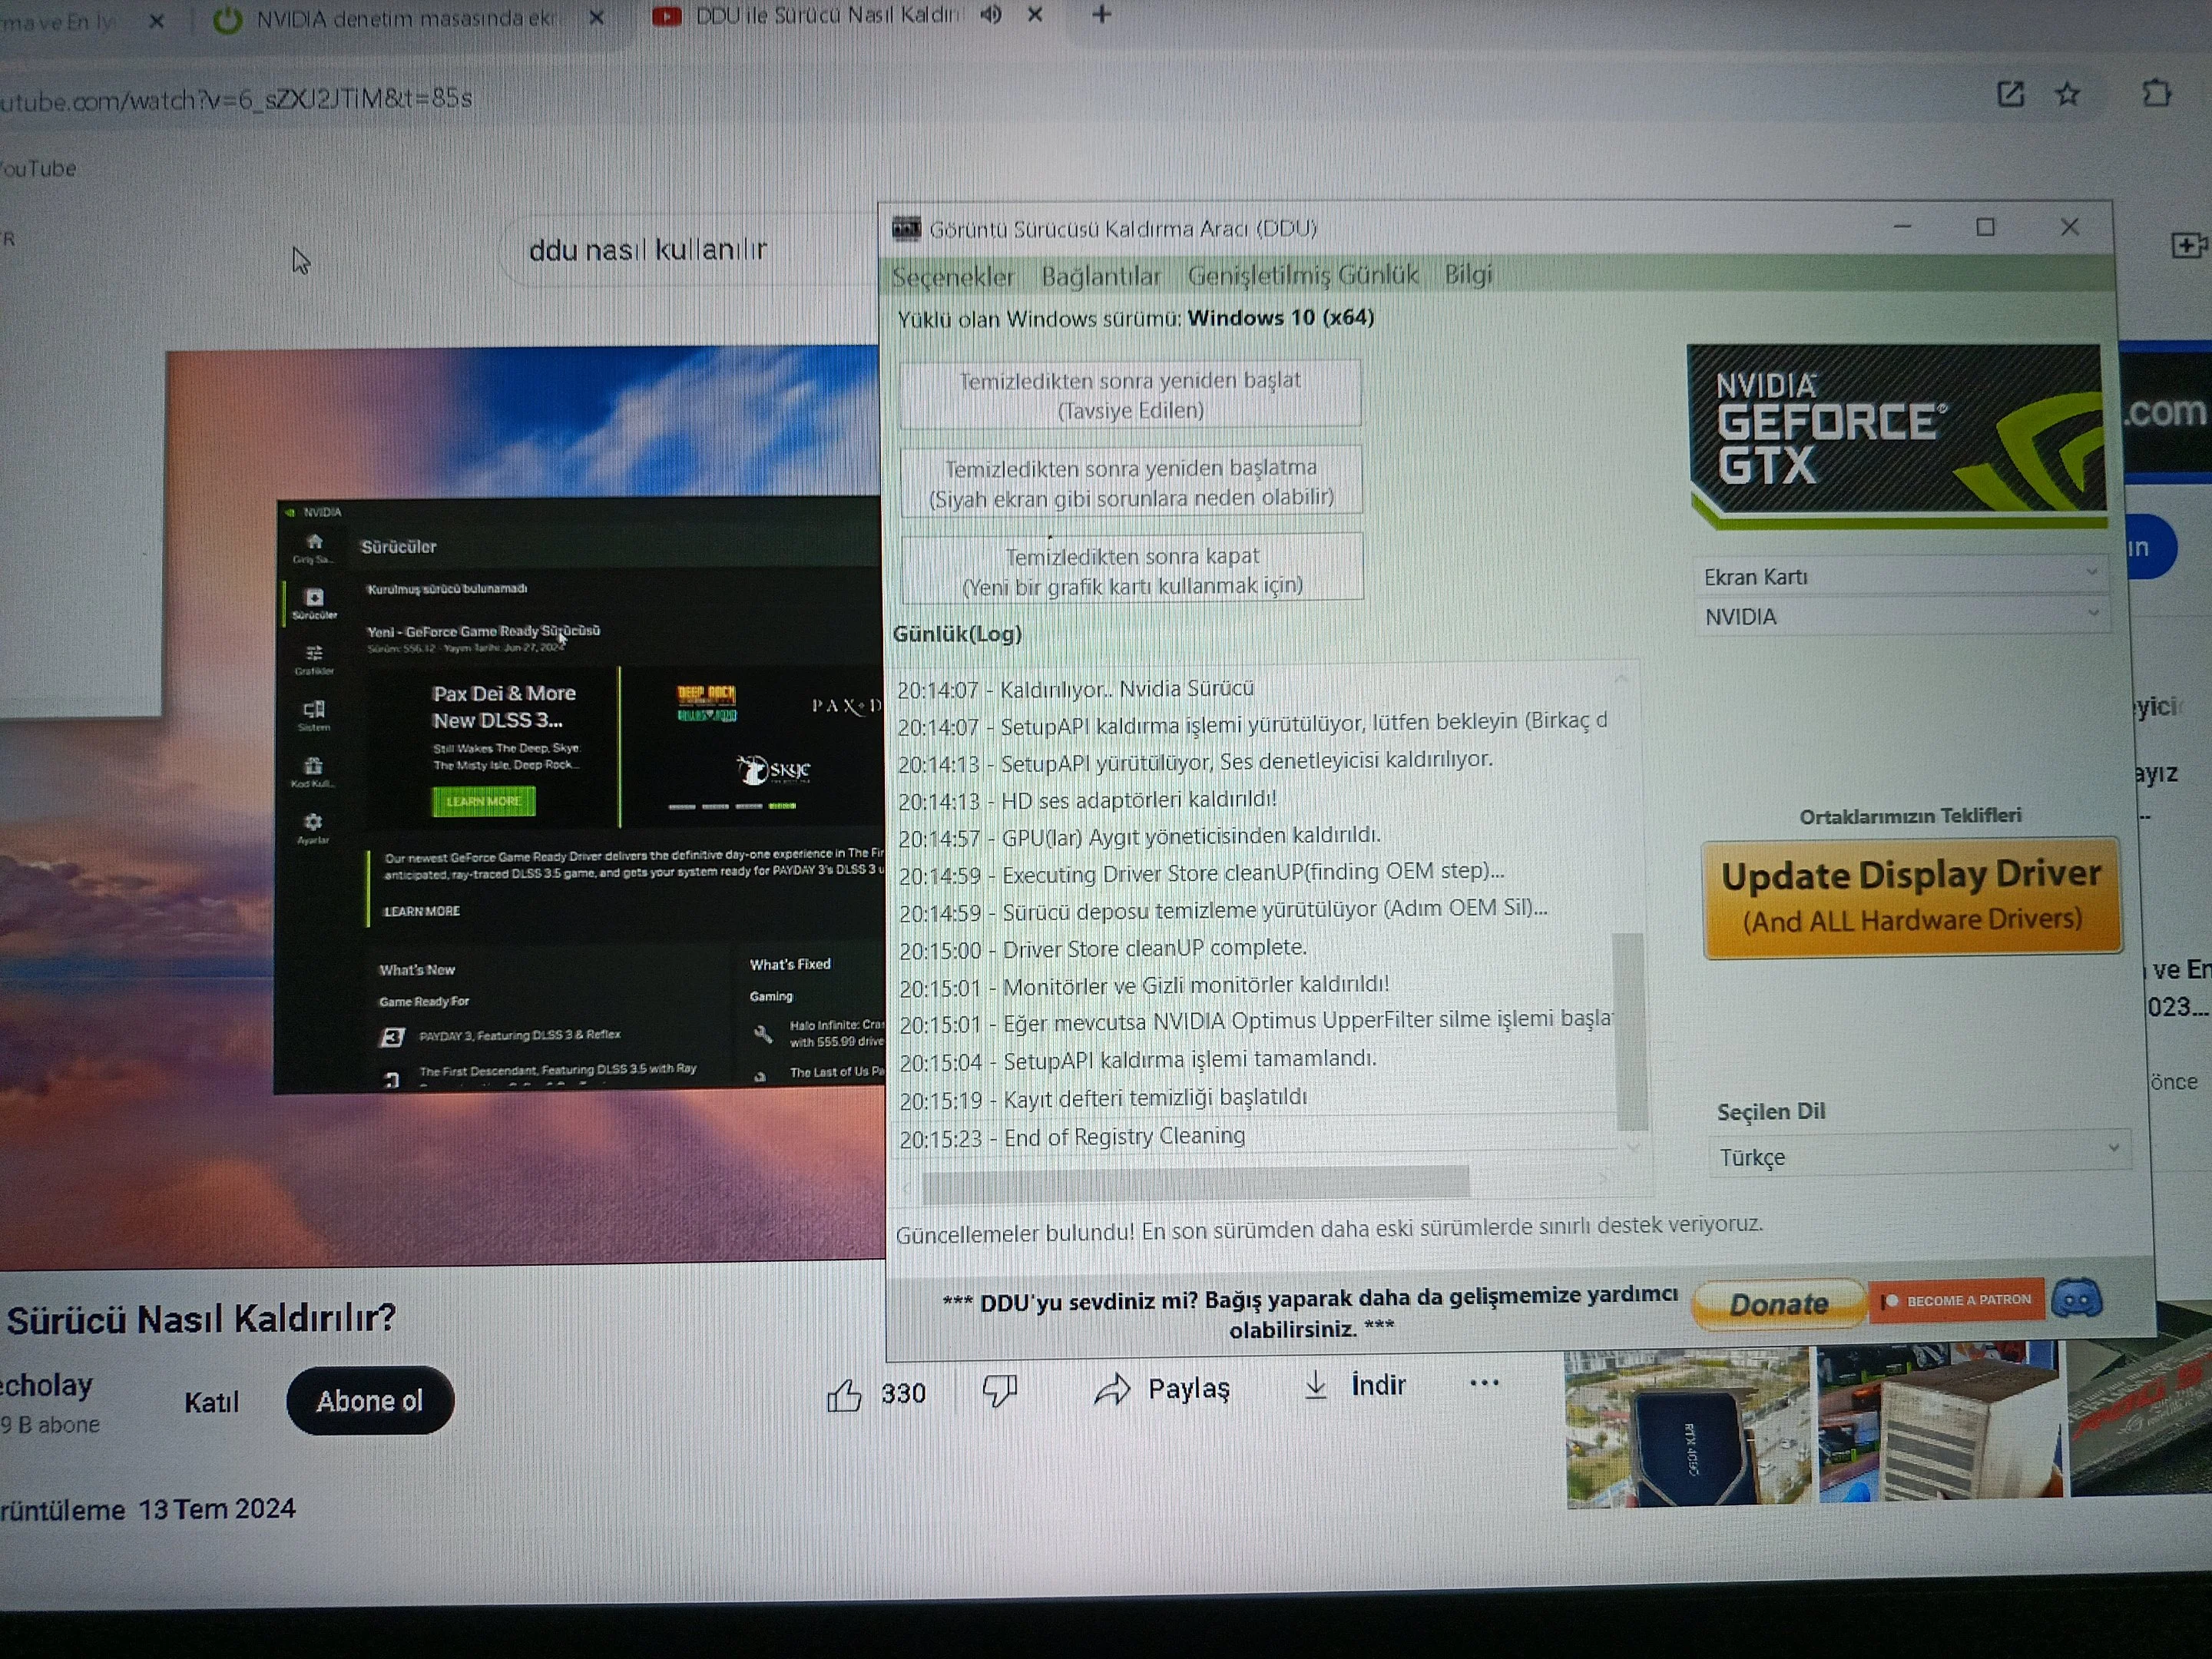Bookmark the page with the star icon

pyautogui.click(x=2068, y=95)
